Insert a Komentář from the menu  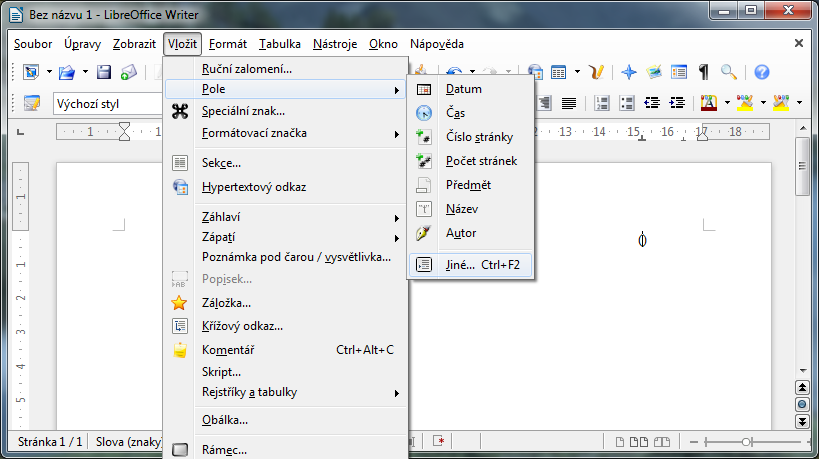pyautogui.click(x=286, y=350)
